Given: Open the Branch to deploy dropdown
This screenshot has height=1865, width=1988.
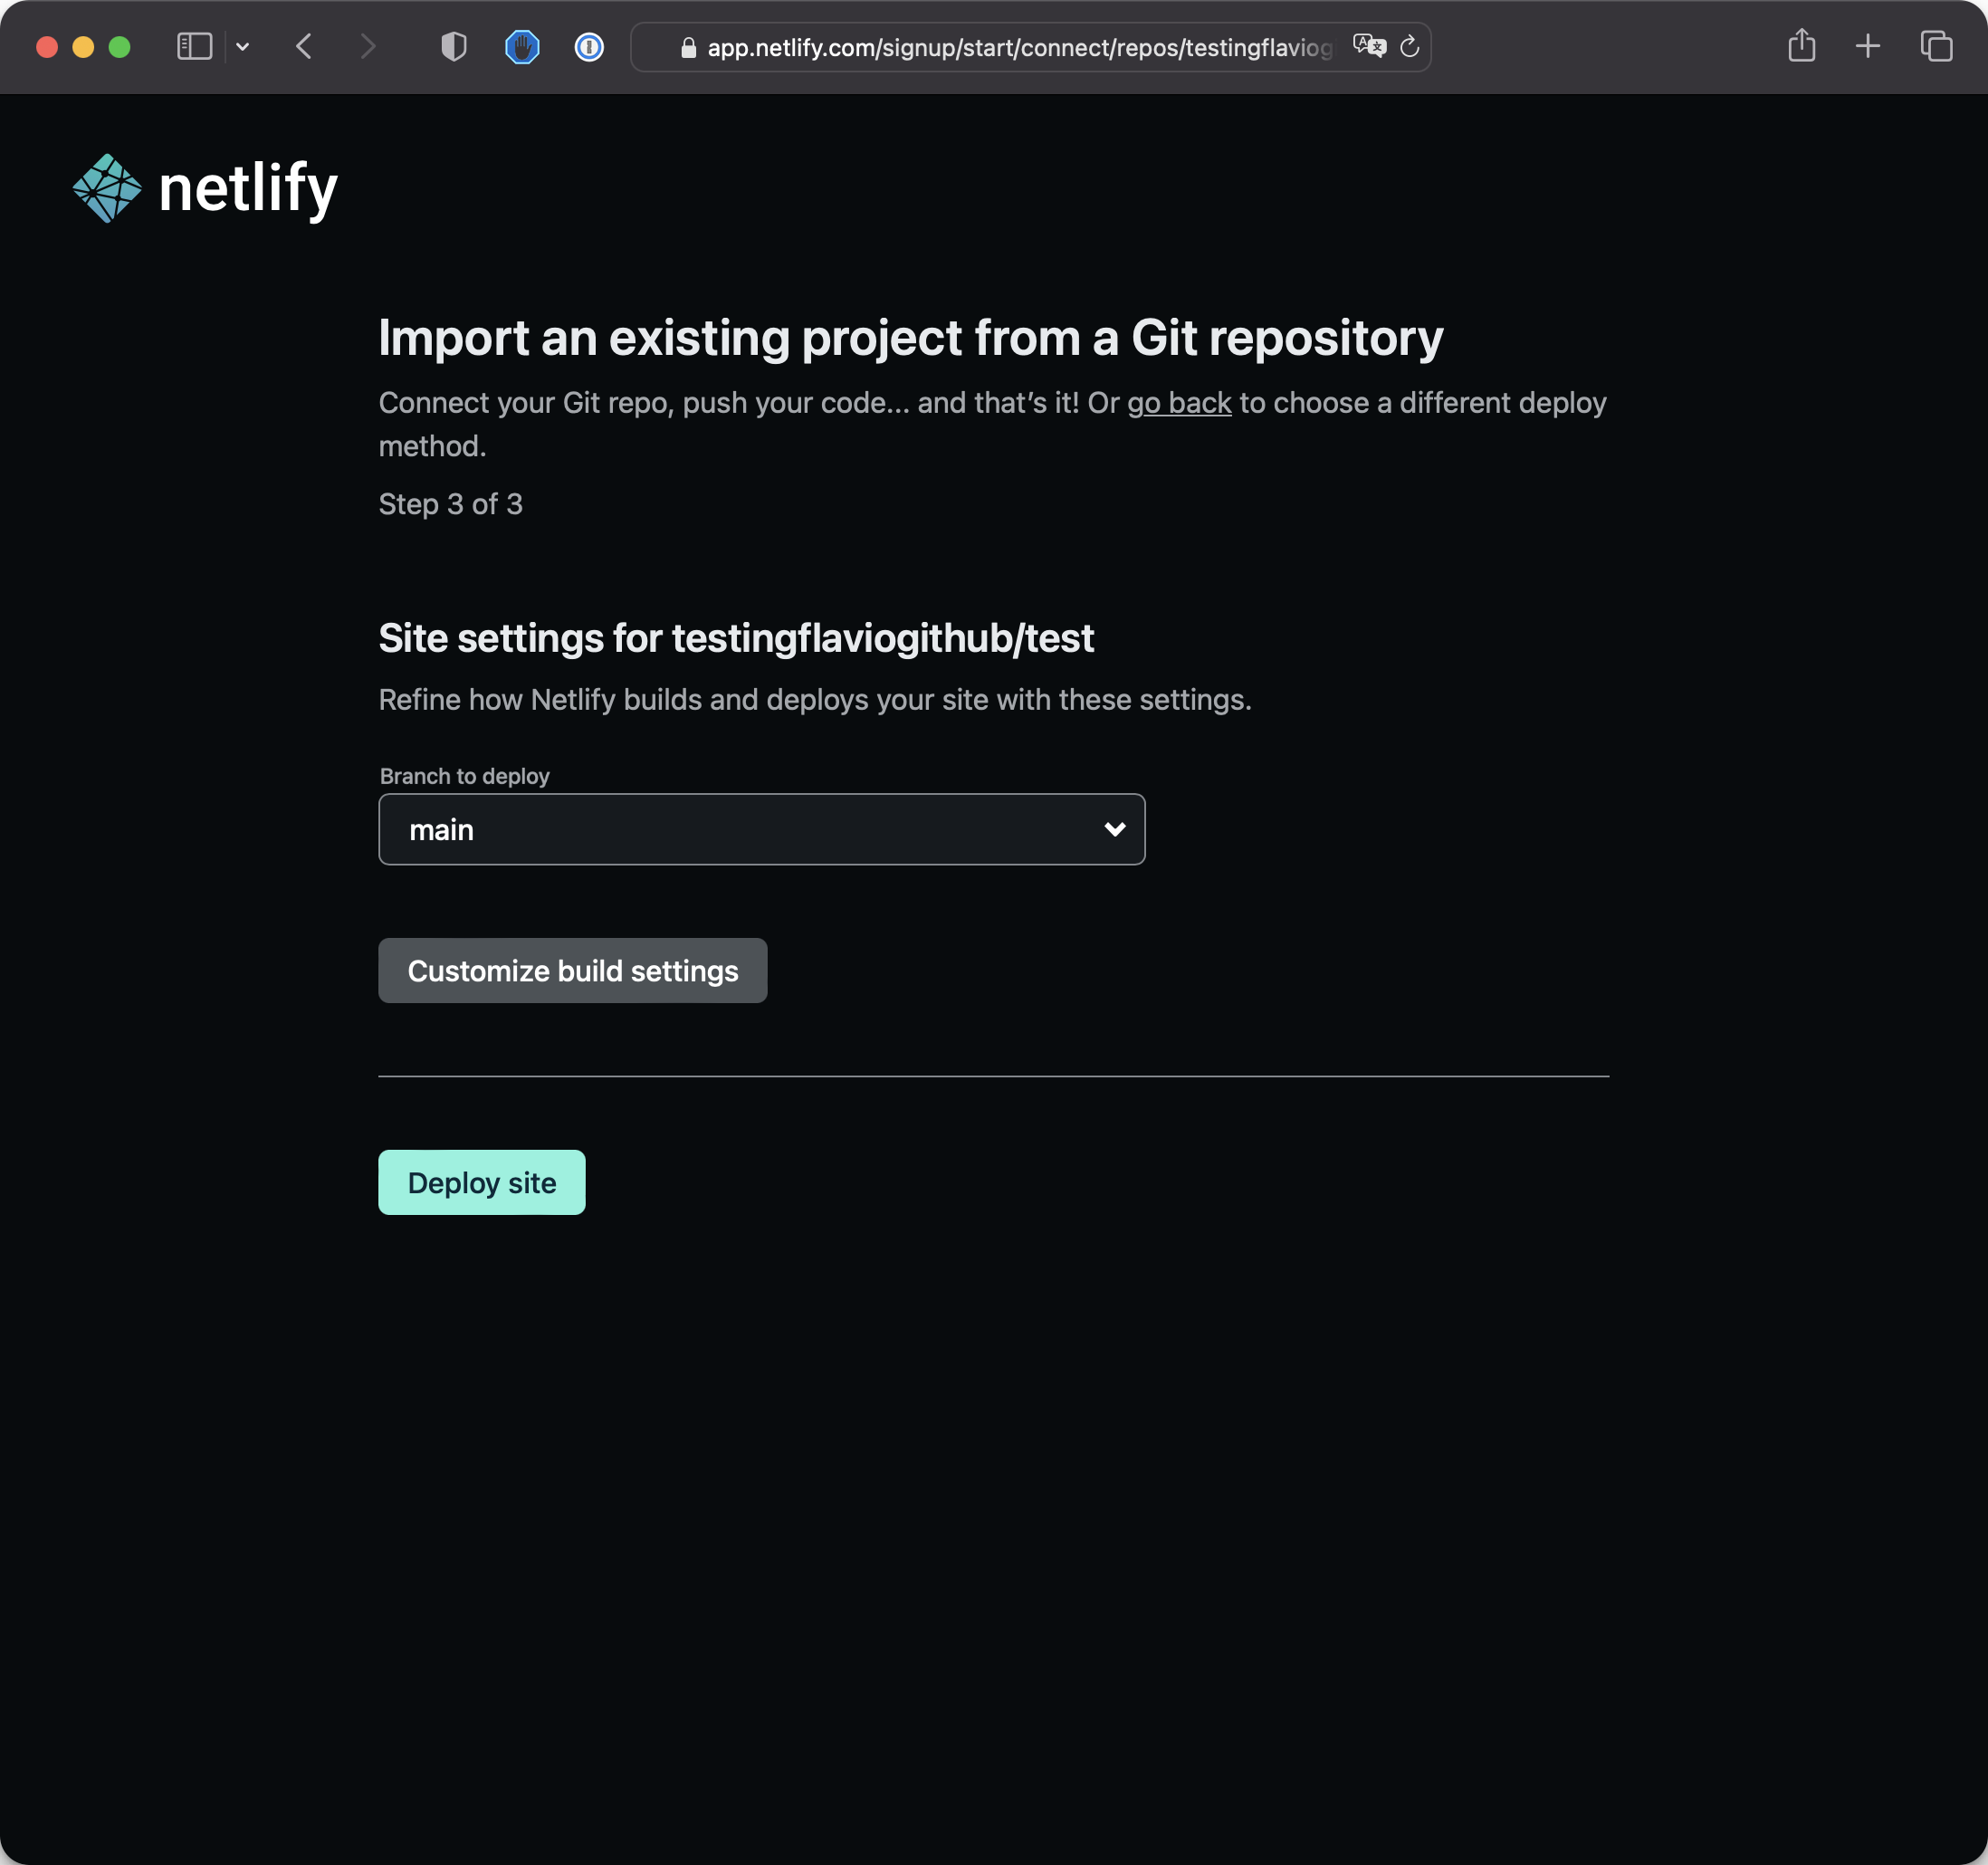Looking at the screenshot, I should (760, 829).
